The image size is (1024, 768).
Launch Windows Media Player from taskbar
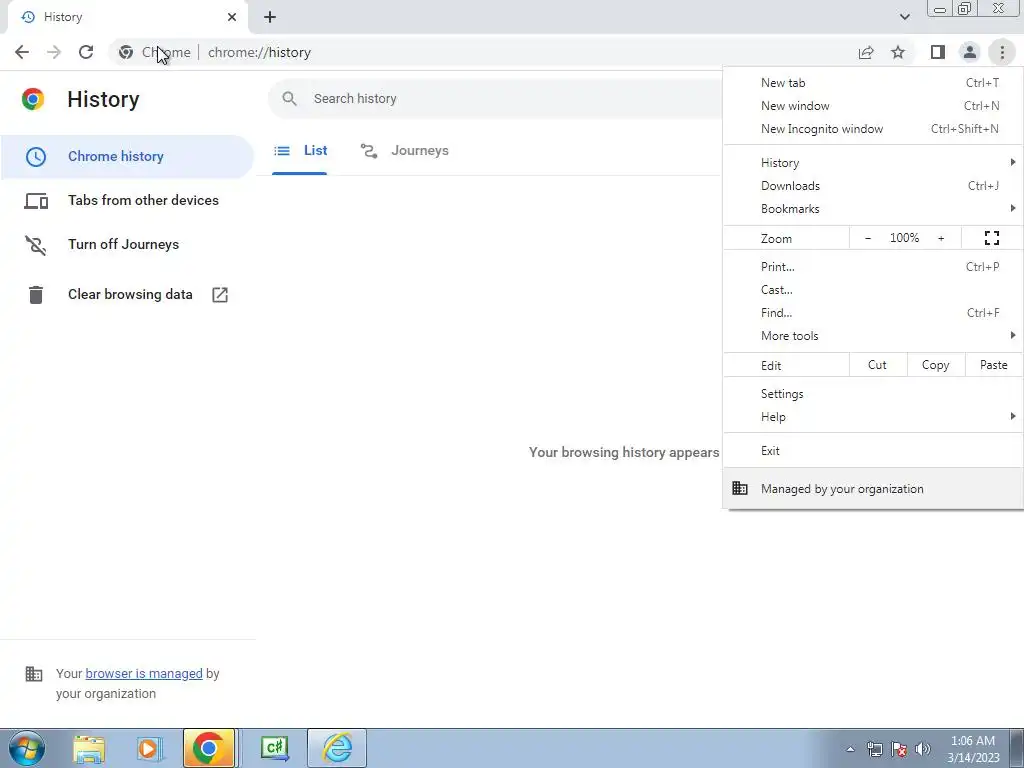[149, 748]
